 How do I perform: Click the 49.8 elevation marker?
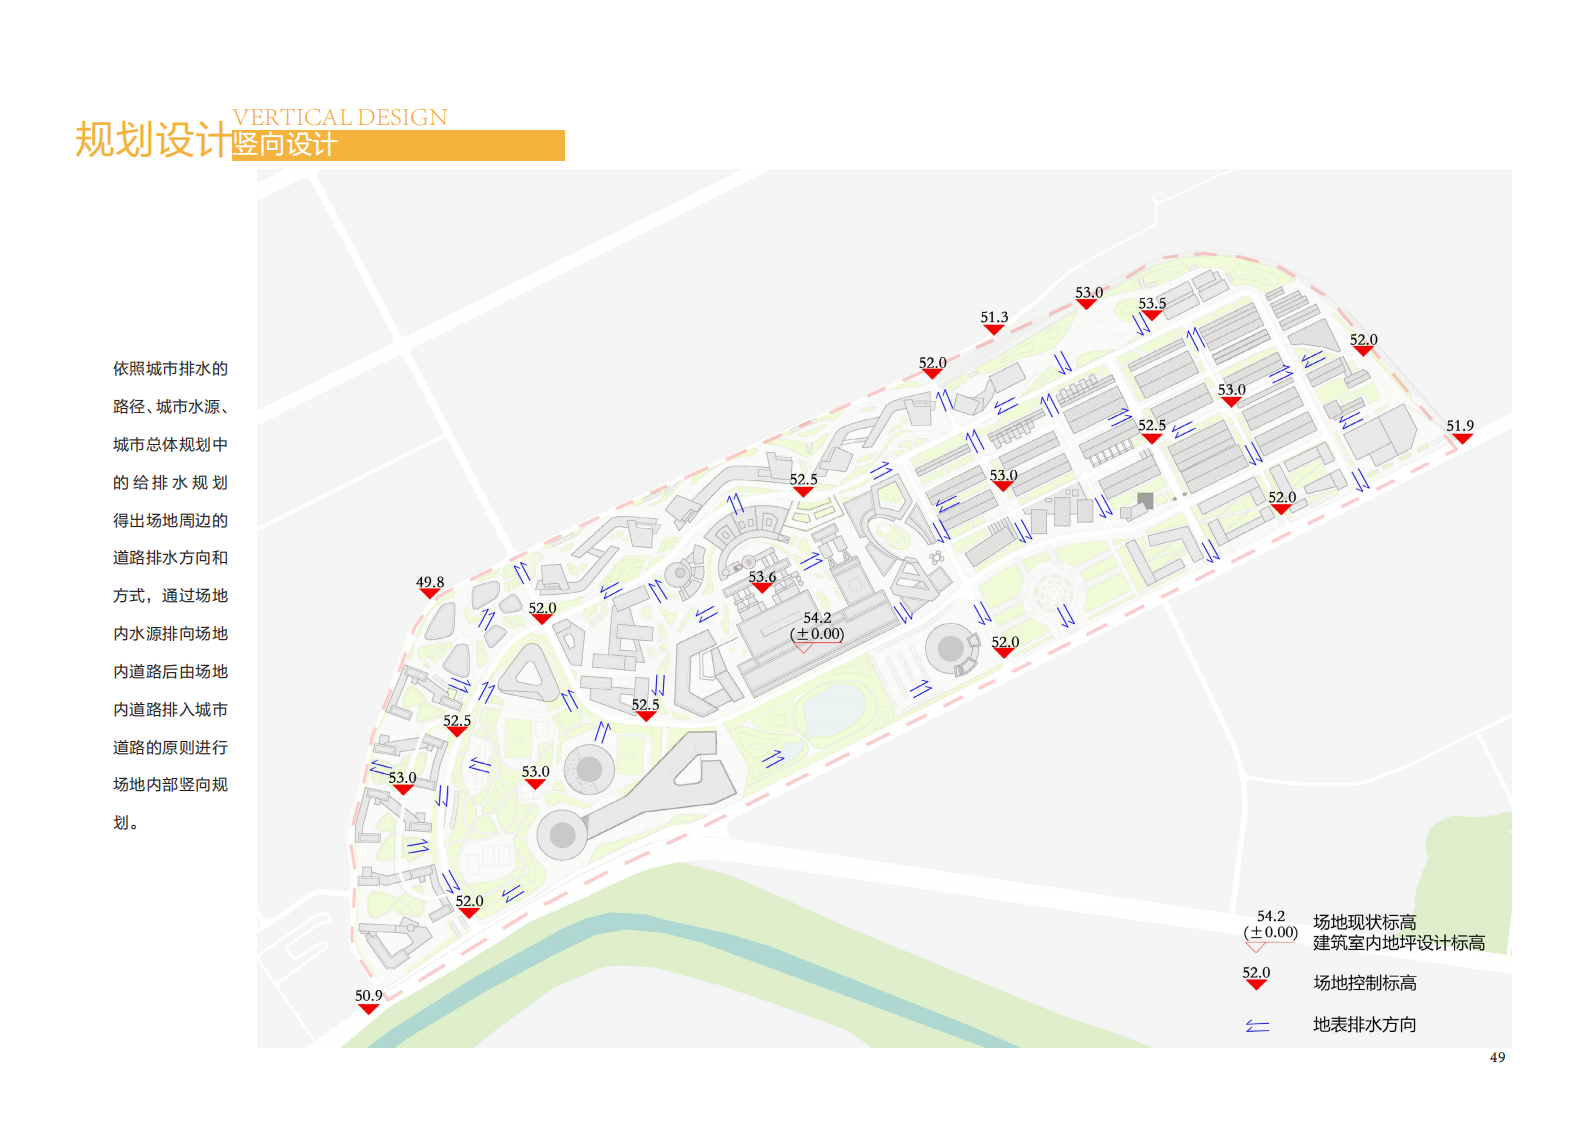430,588
